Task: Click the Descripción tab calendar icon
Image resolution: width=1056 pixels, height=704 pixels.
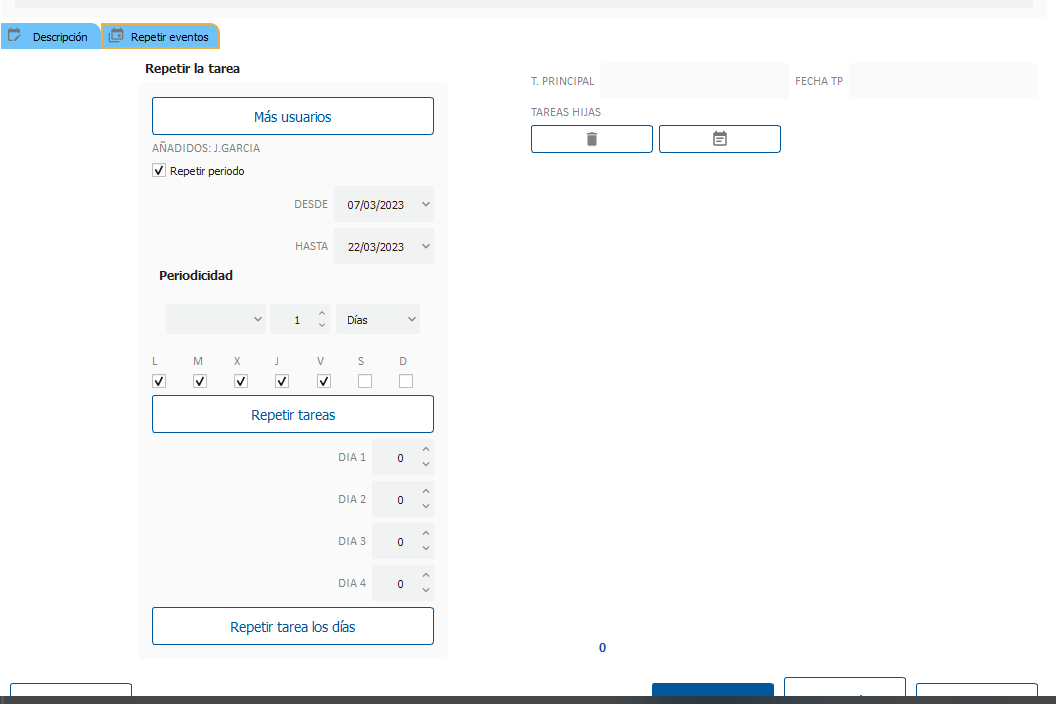Action: [x=15, y=36]
